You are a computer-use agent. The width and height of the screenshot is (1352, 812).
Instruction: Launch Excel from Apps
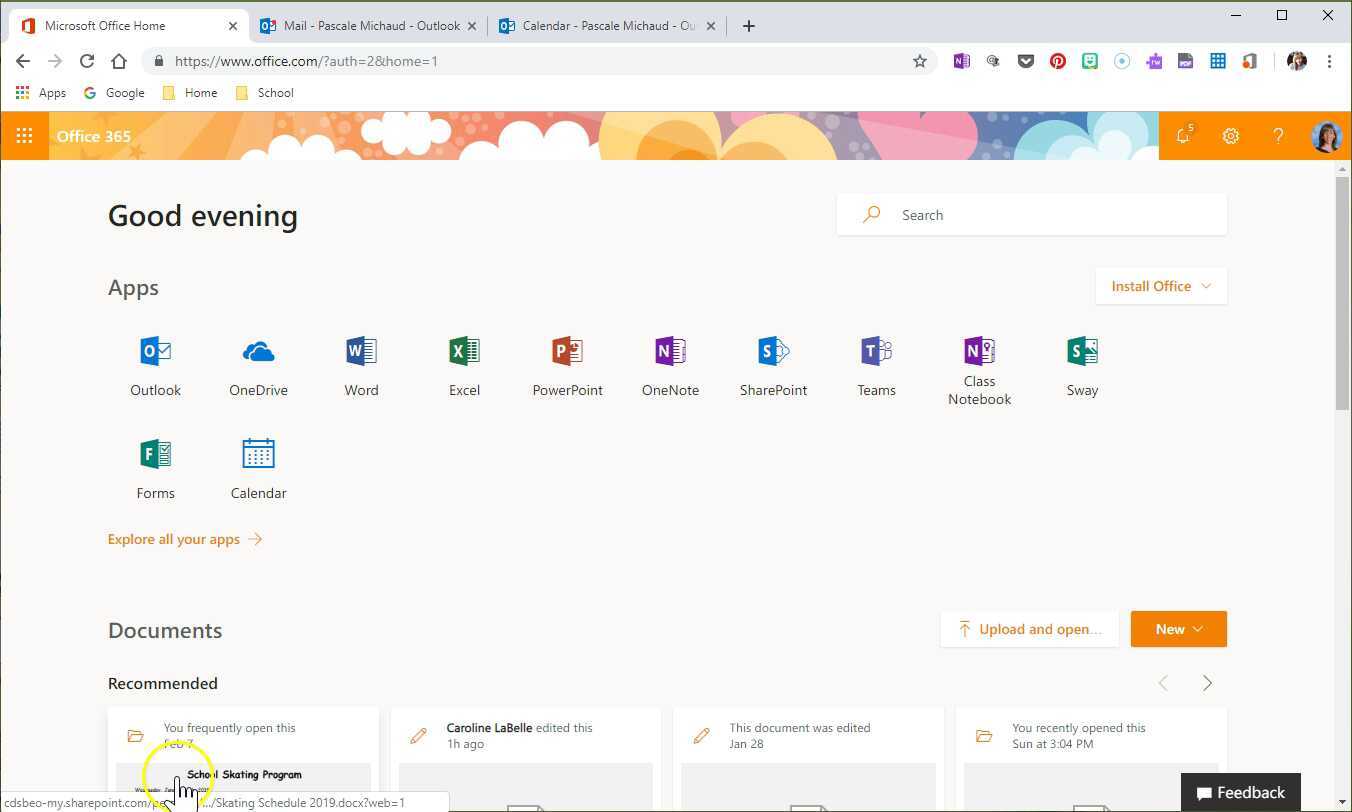coord(464,367)
